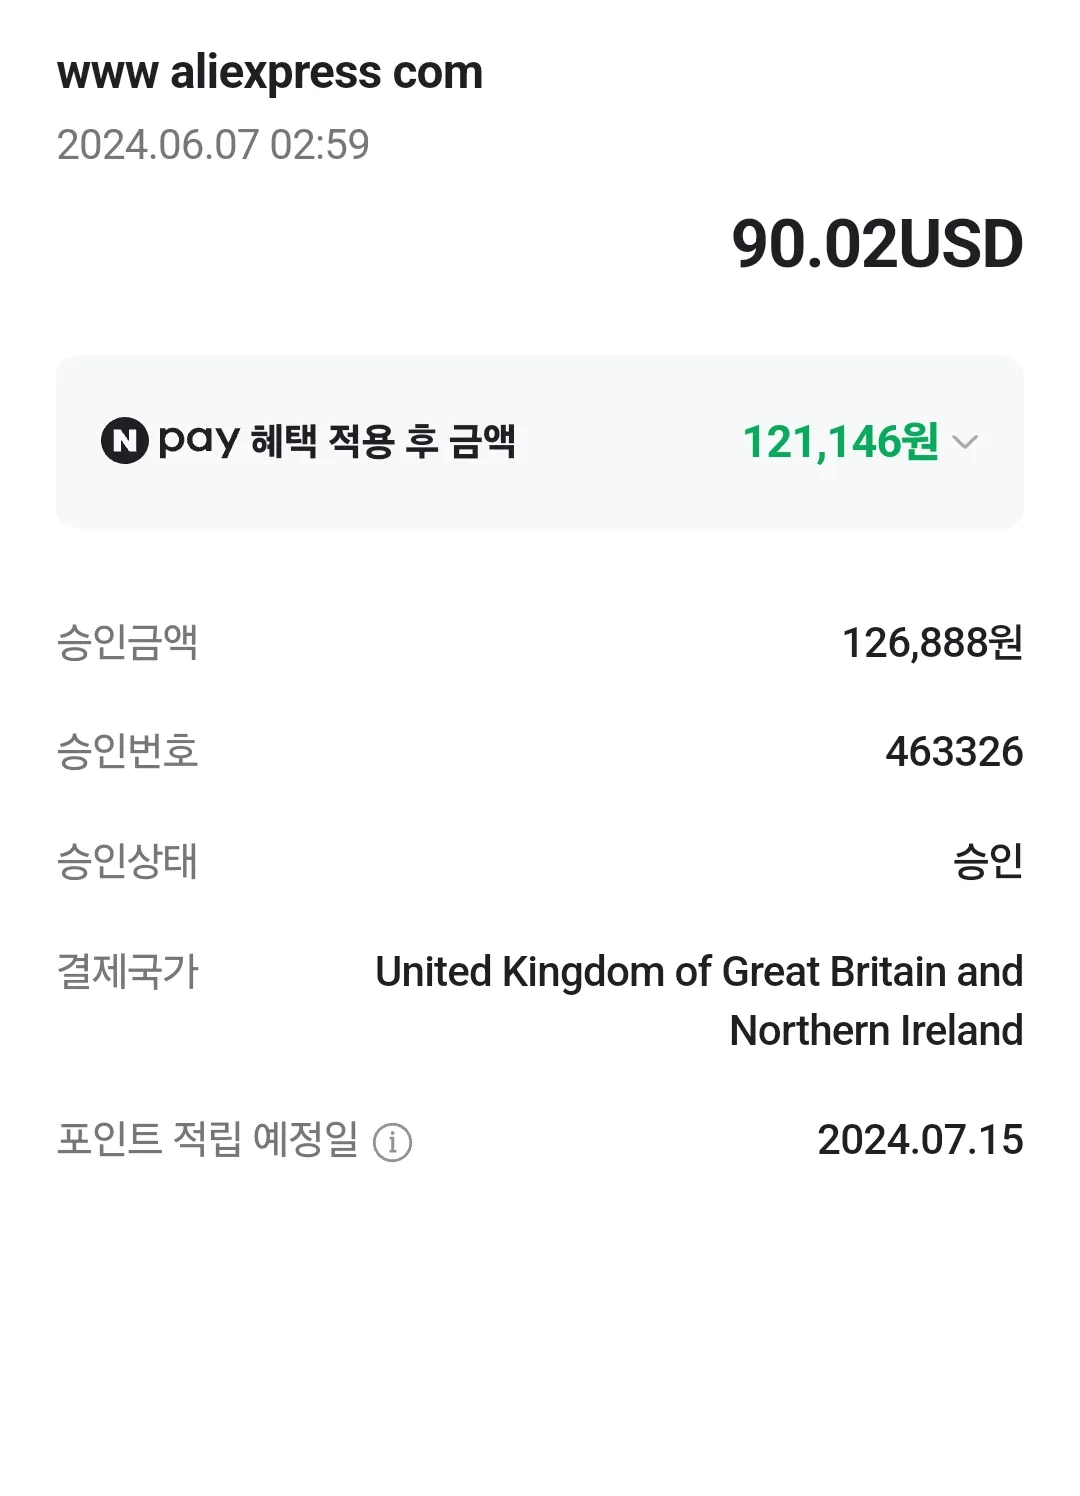The image size is (1080, 1496).
Task: Click the 승인번호 label
Action: click(x=127, y=751)
